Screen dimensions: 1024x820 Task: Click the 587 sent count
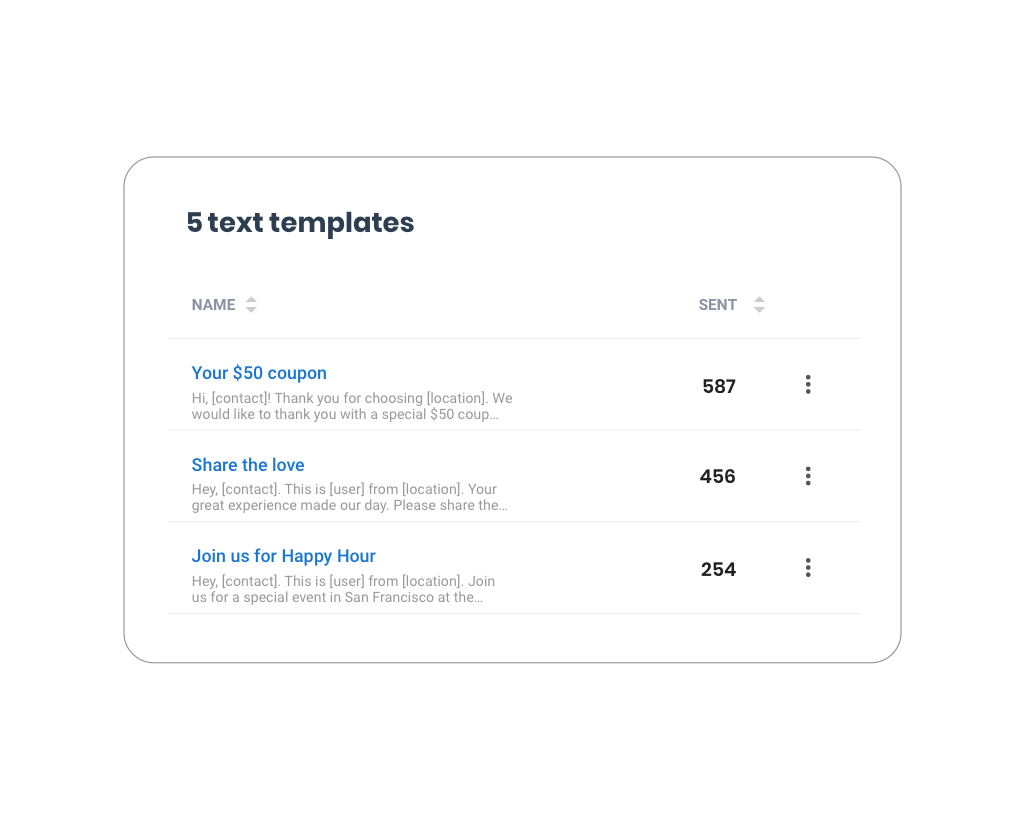[x=719, y=386]
